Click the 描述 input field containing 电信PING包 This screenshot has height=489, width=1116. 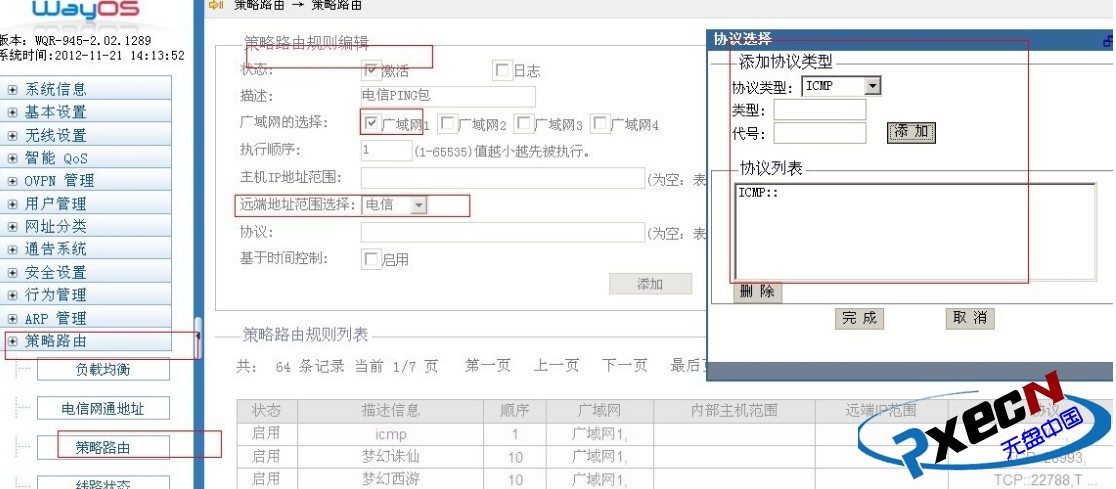point(448,97)
